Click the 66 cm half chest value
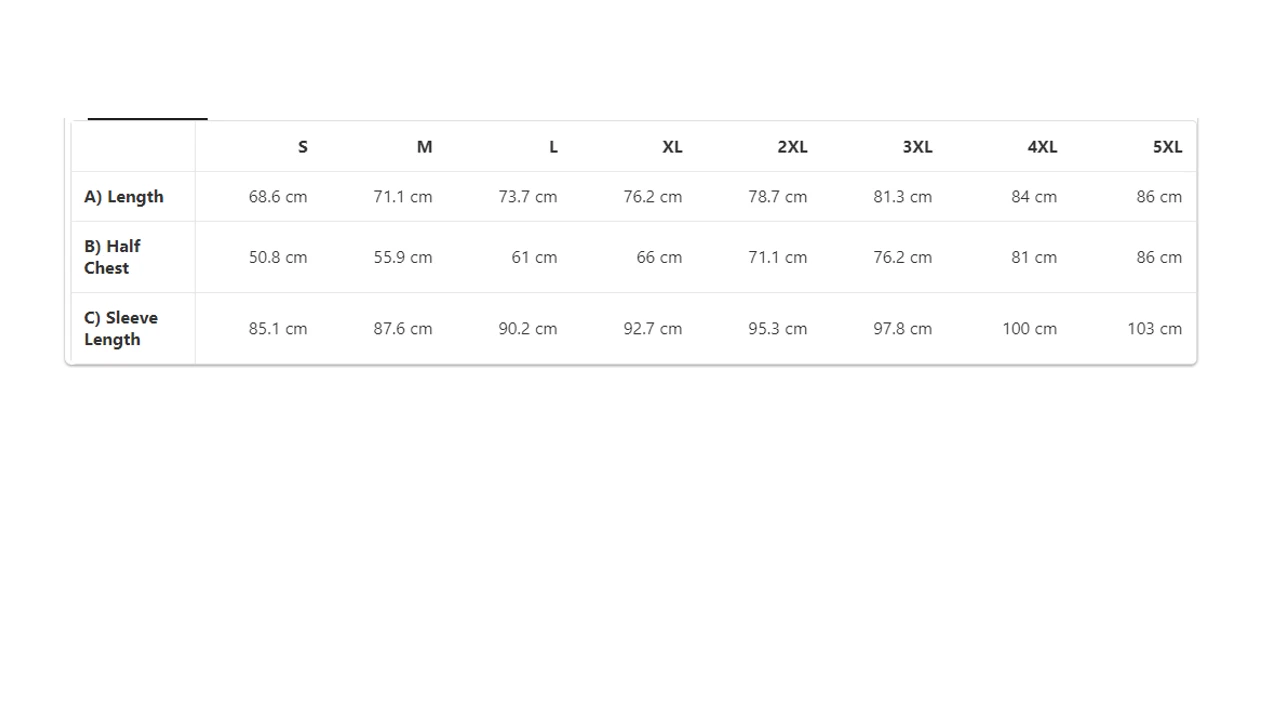 pos(659,257)
